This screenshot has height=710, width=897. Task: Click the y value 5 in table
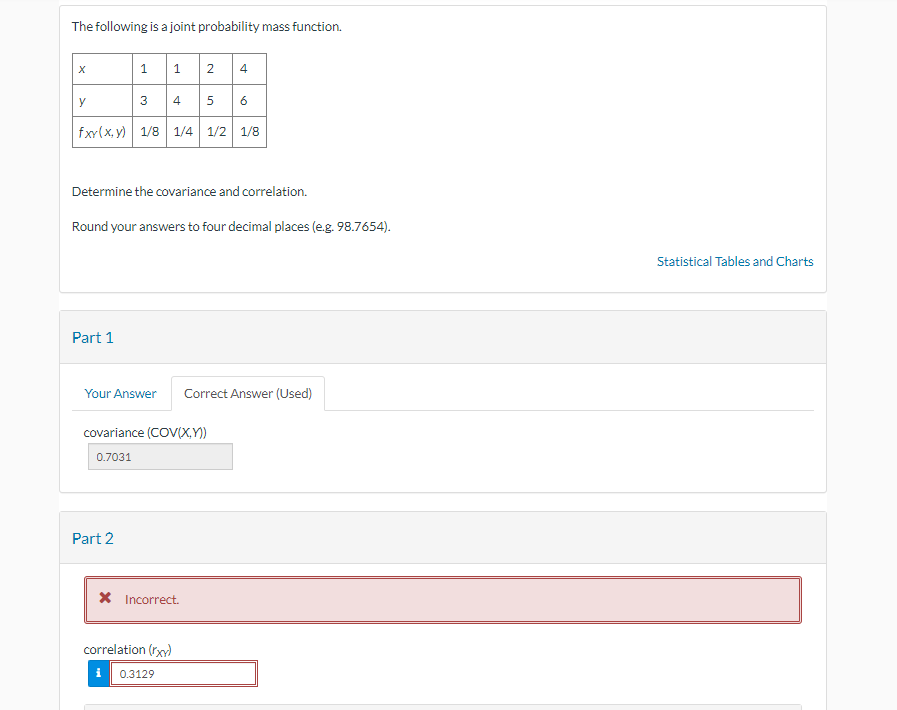pos(216,101)
